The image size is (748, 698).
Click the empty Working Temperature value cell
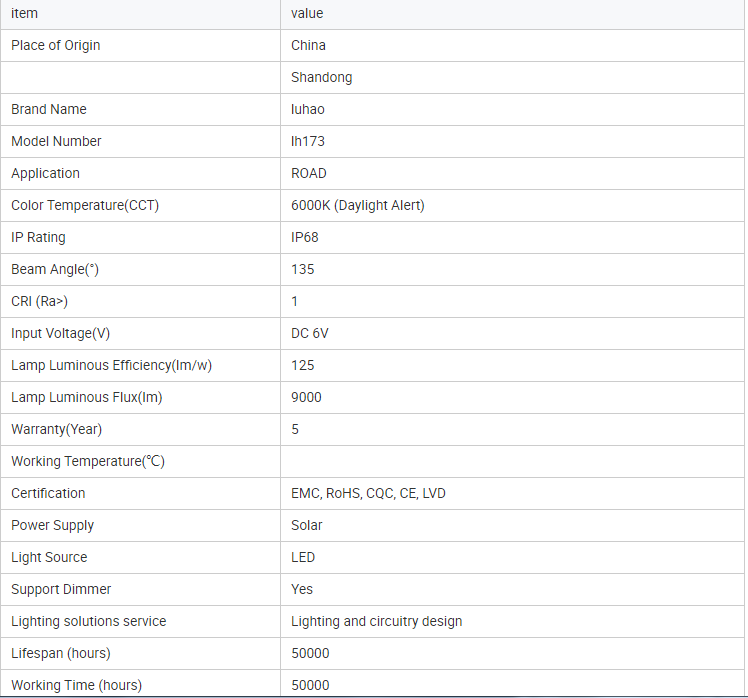(x=512, y=461)
